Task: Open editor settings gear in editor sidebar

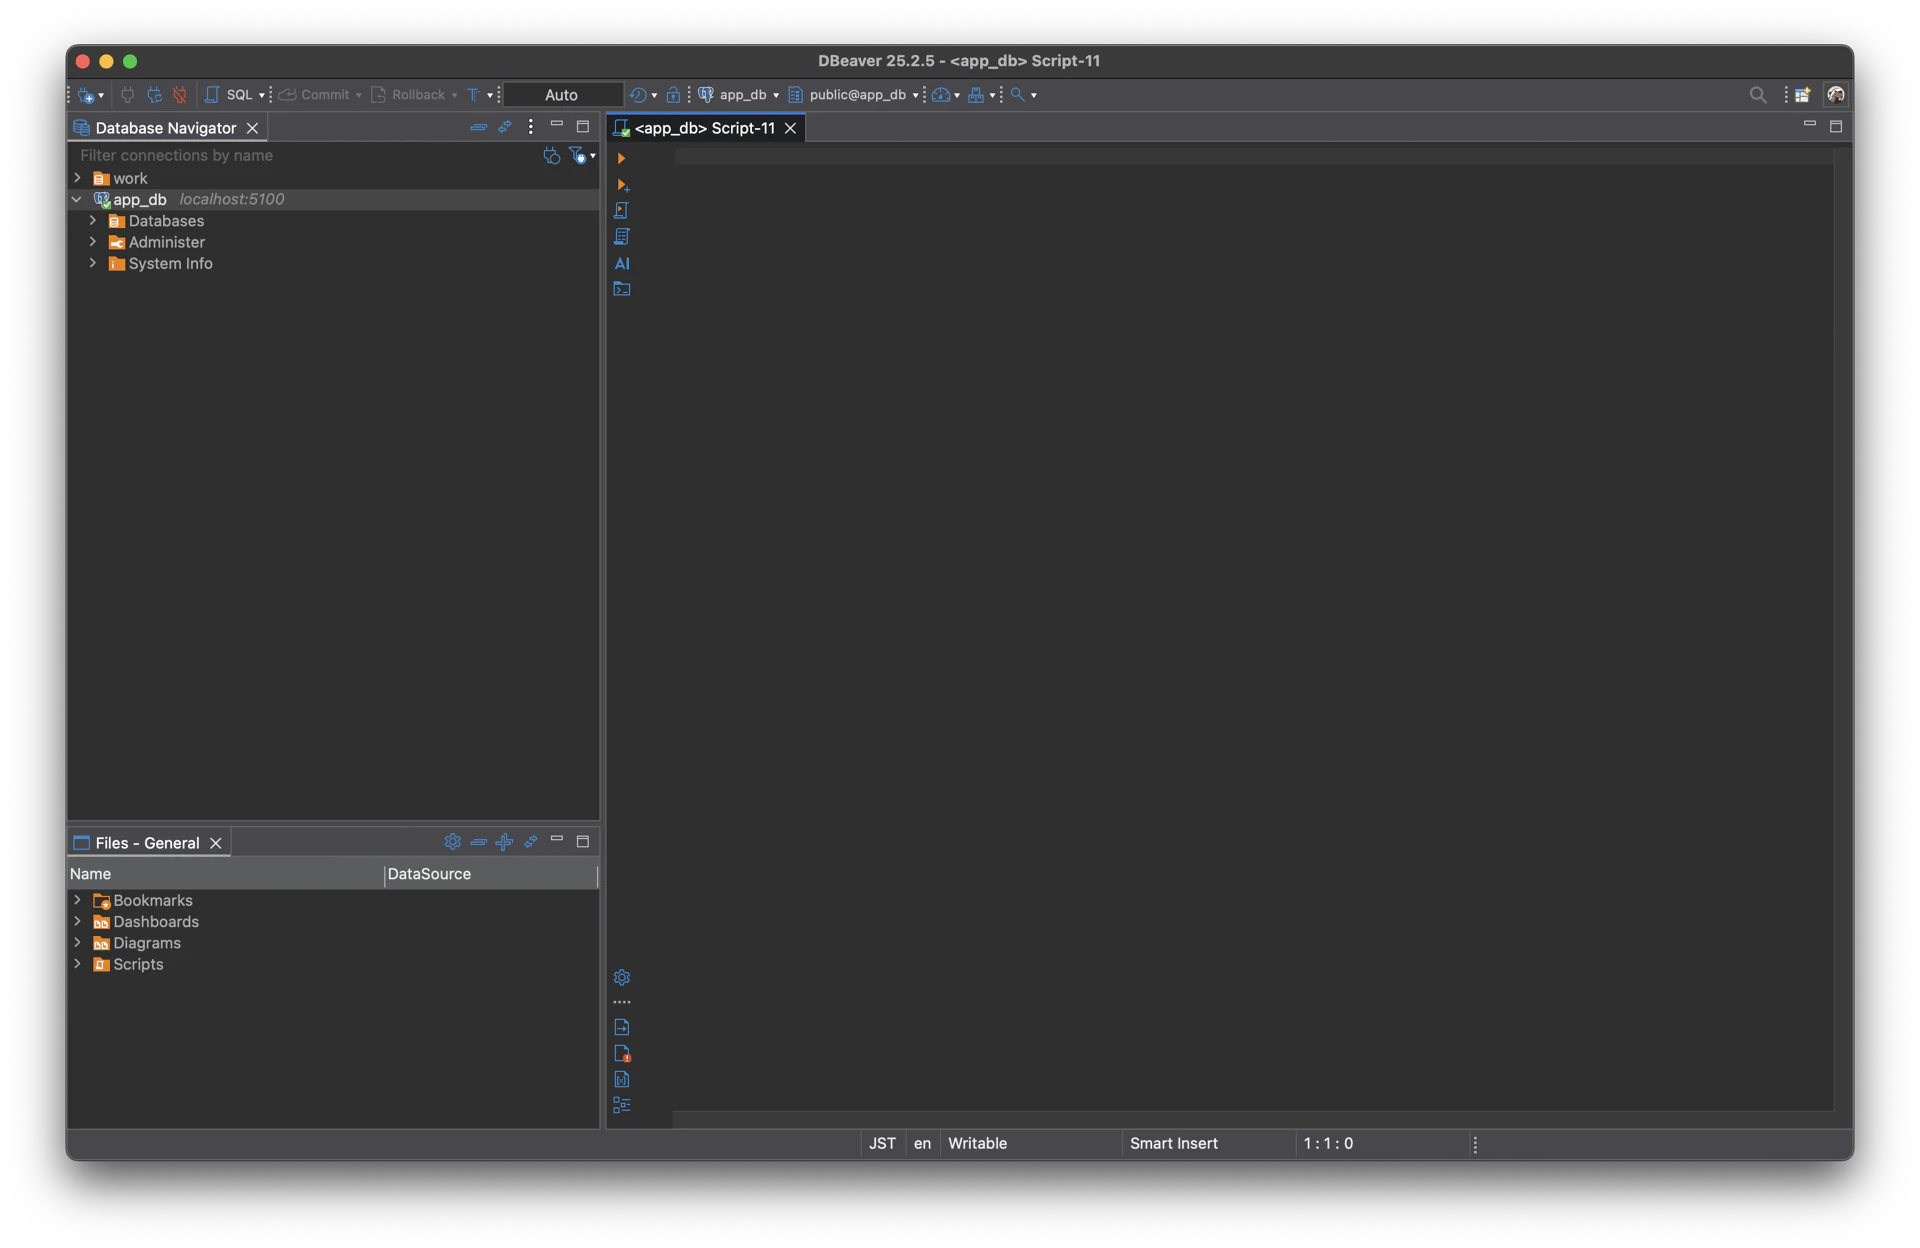Action: point(622,977)
